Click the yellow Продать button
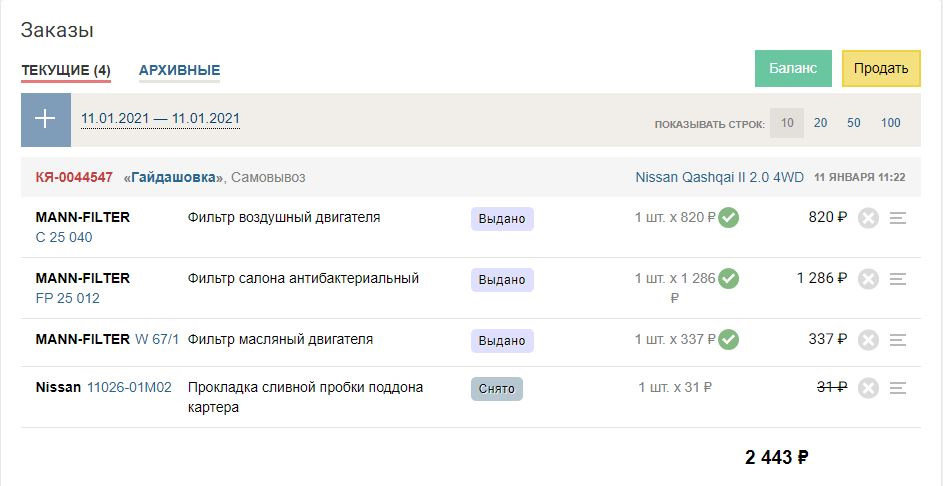This screenshot has width=943, height=486. 881,69
